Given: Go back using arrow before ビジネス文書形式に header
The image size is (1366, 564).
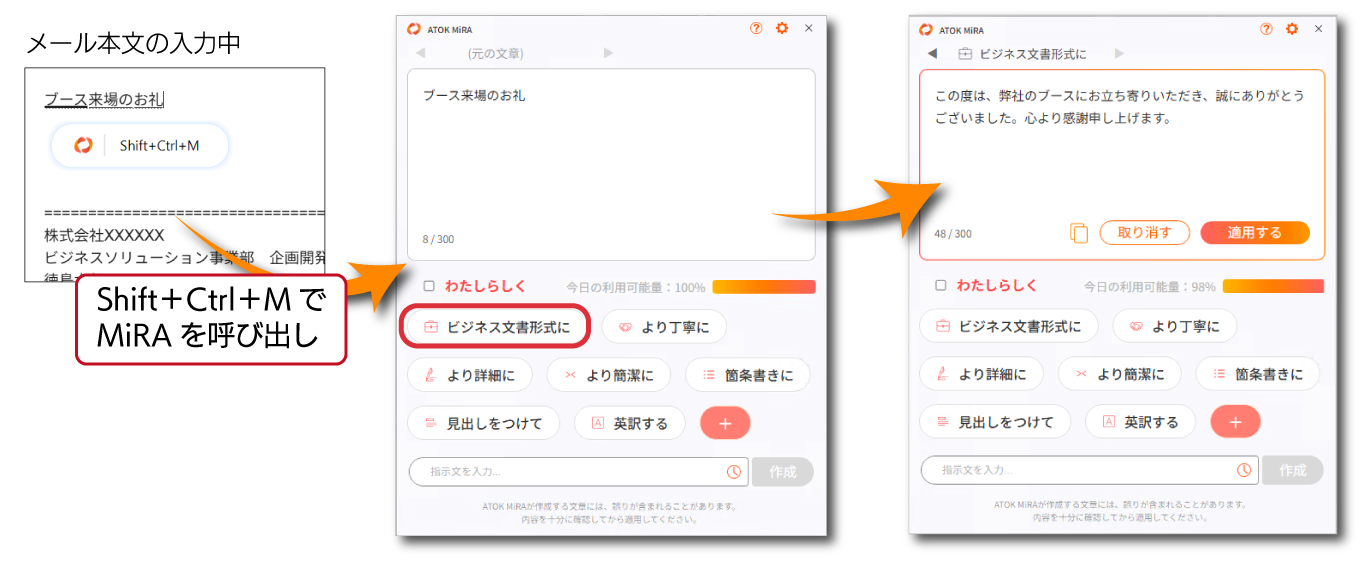Looking at the screenshot, I should click(932, 53).
